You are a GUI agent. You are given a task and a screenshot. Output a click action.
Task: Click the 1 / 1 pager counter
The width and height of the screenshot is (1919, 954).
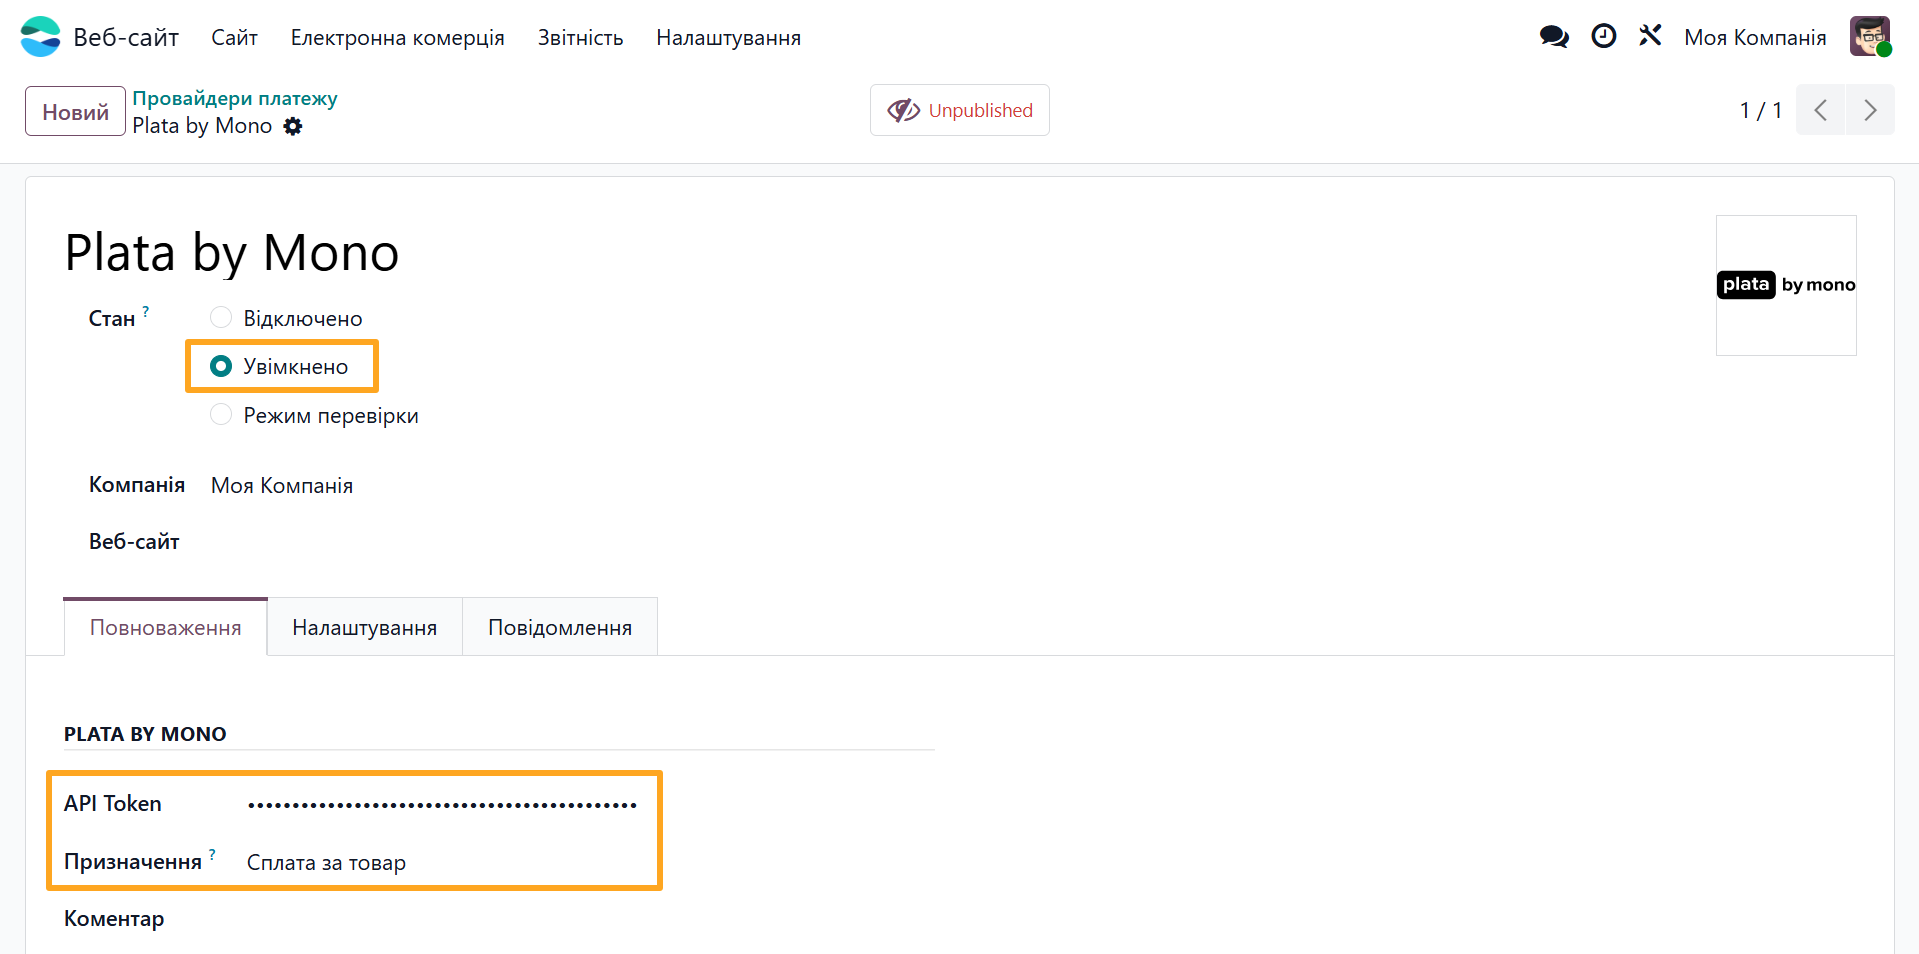(1761, 110)
